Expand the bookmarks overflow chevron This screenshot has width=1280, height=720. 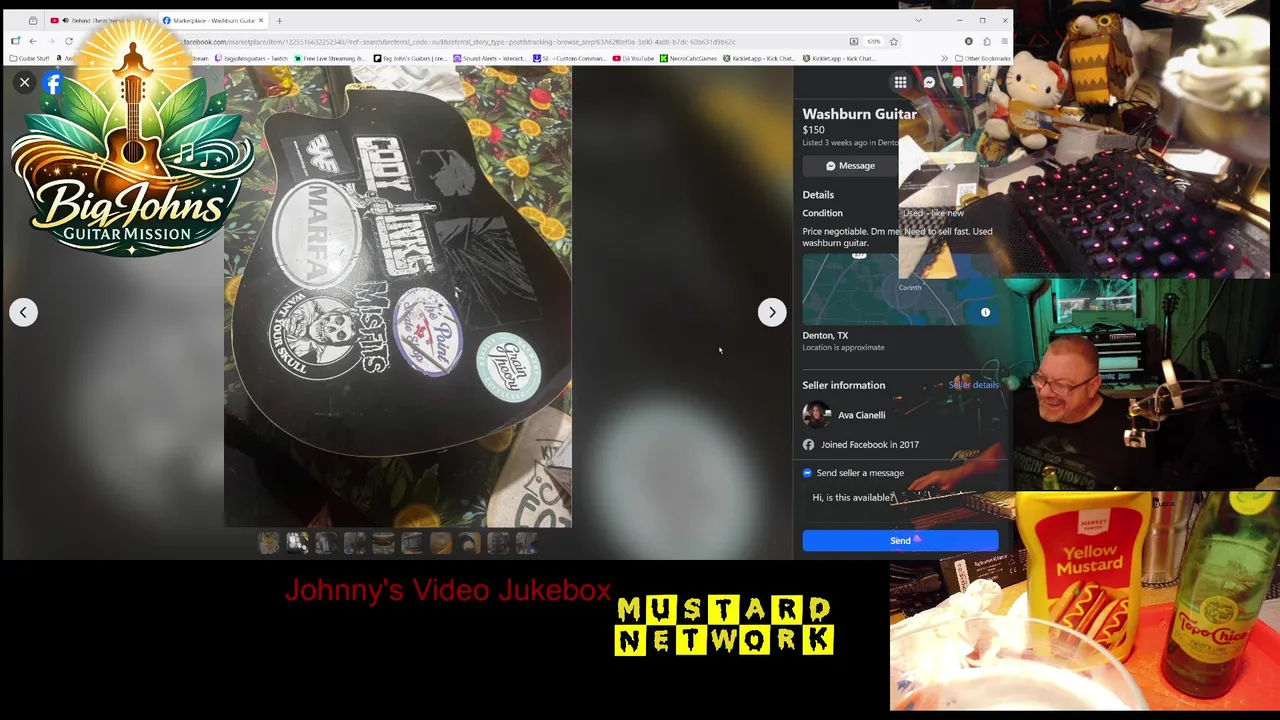pos(944,58)
